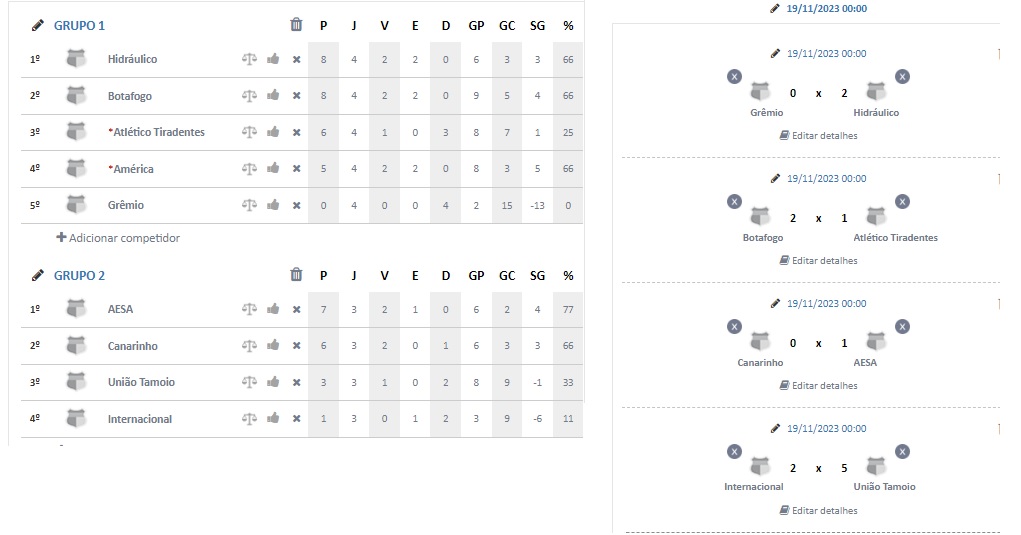Screen dimensions: 1021x535
Task: Open Editar detalhes for Grêmio x Hidráulico
Action: coord(818,135)
